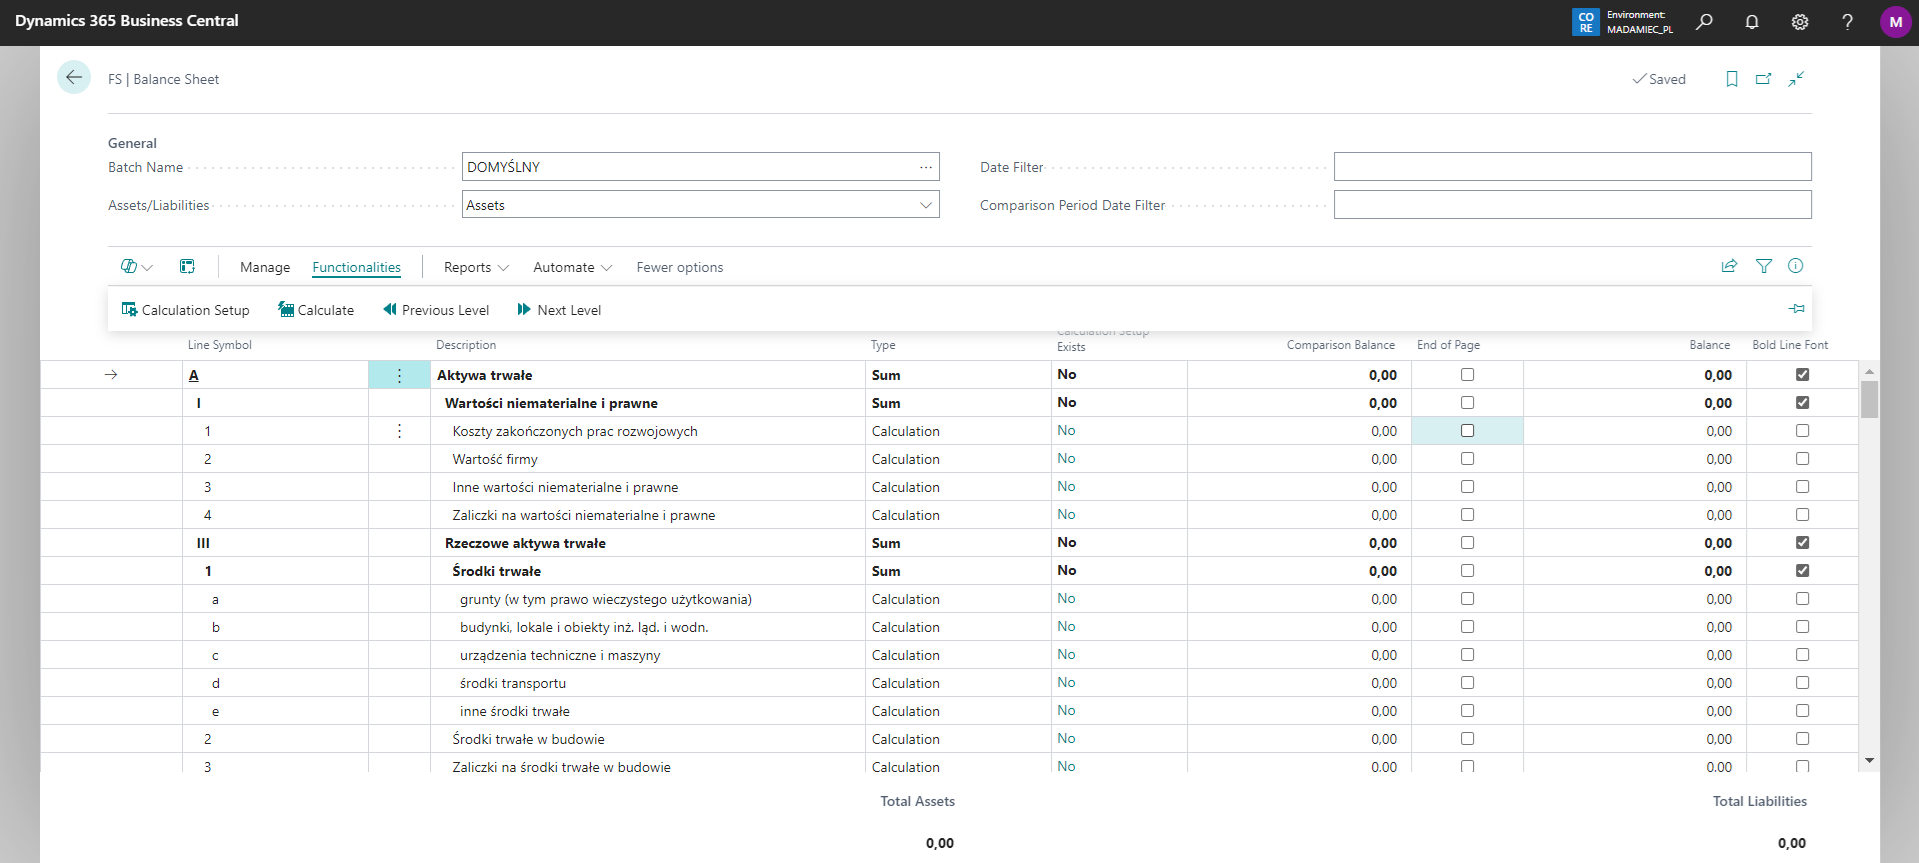The height and width of the screenshot is (863, 1919).
Task: Click the collapse page icon
Action: point(1796,79)
